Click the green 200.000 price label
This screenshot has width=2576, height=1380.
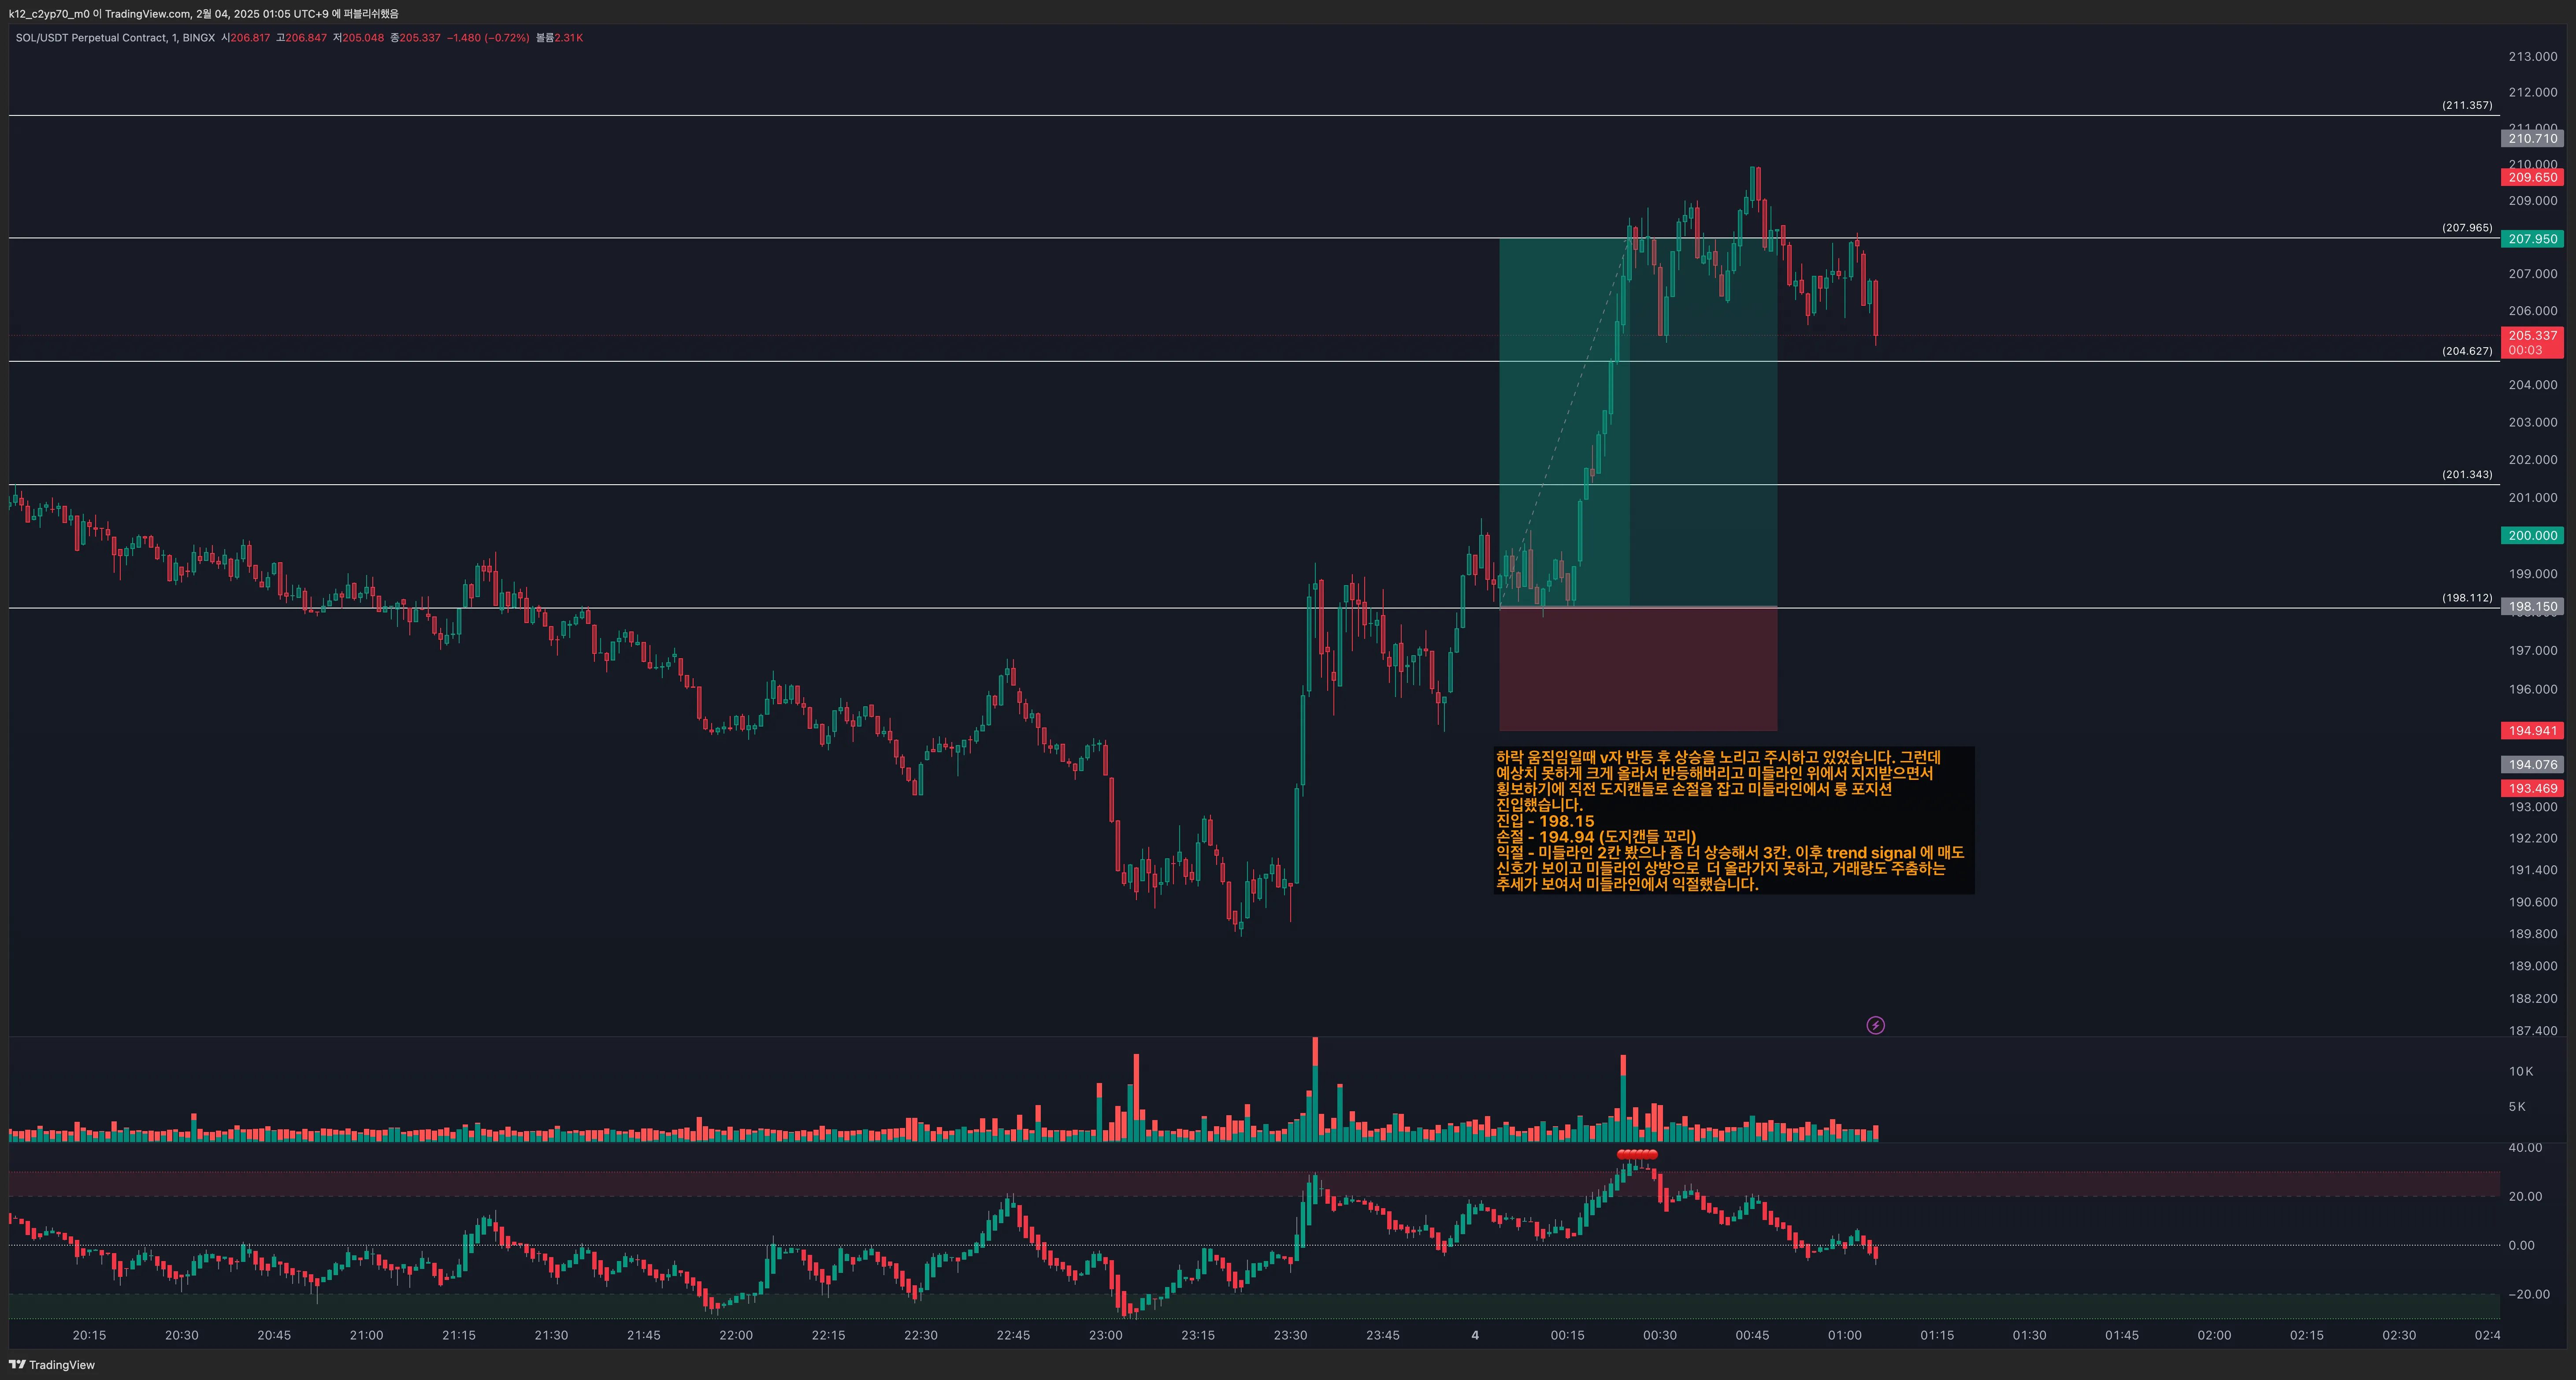tap(2532, 535)
